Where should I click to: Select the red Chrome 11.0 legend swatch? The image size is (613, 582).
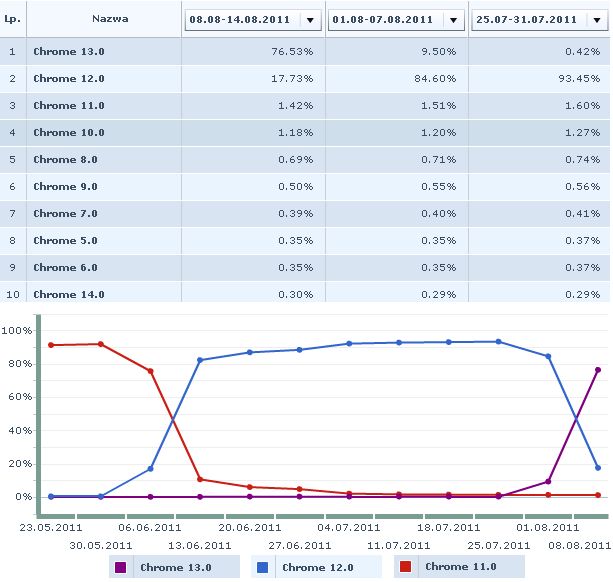[x=405, y=566]
